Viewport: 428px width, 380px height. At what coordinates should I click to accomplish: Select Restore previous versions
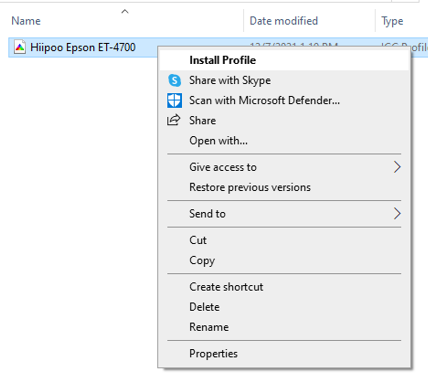tap(284, 187)
